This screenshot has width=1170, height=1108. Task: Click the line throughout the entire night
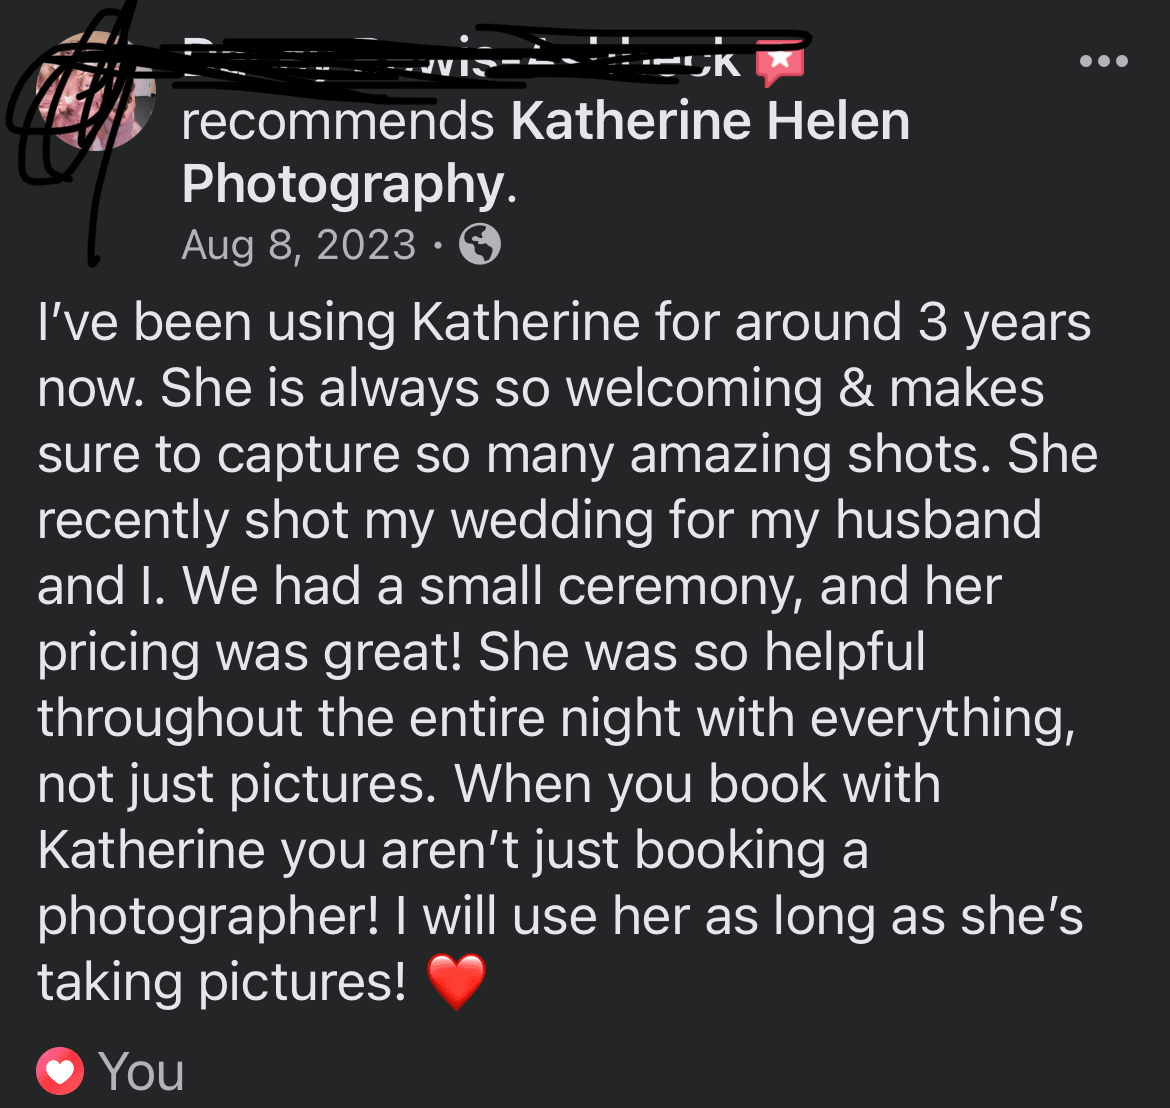(557, 719)
